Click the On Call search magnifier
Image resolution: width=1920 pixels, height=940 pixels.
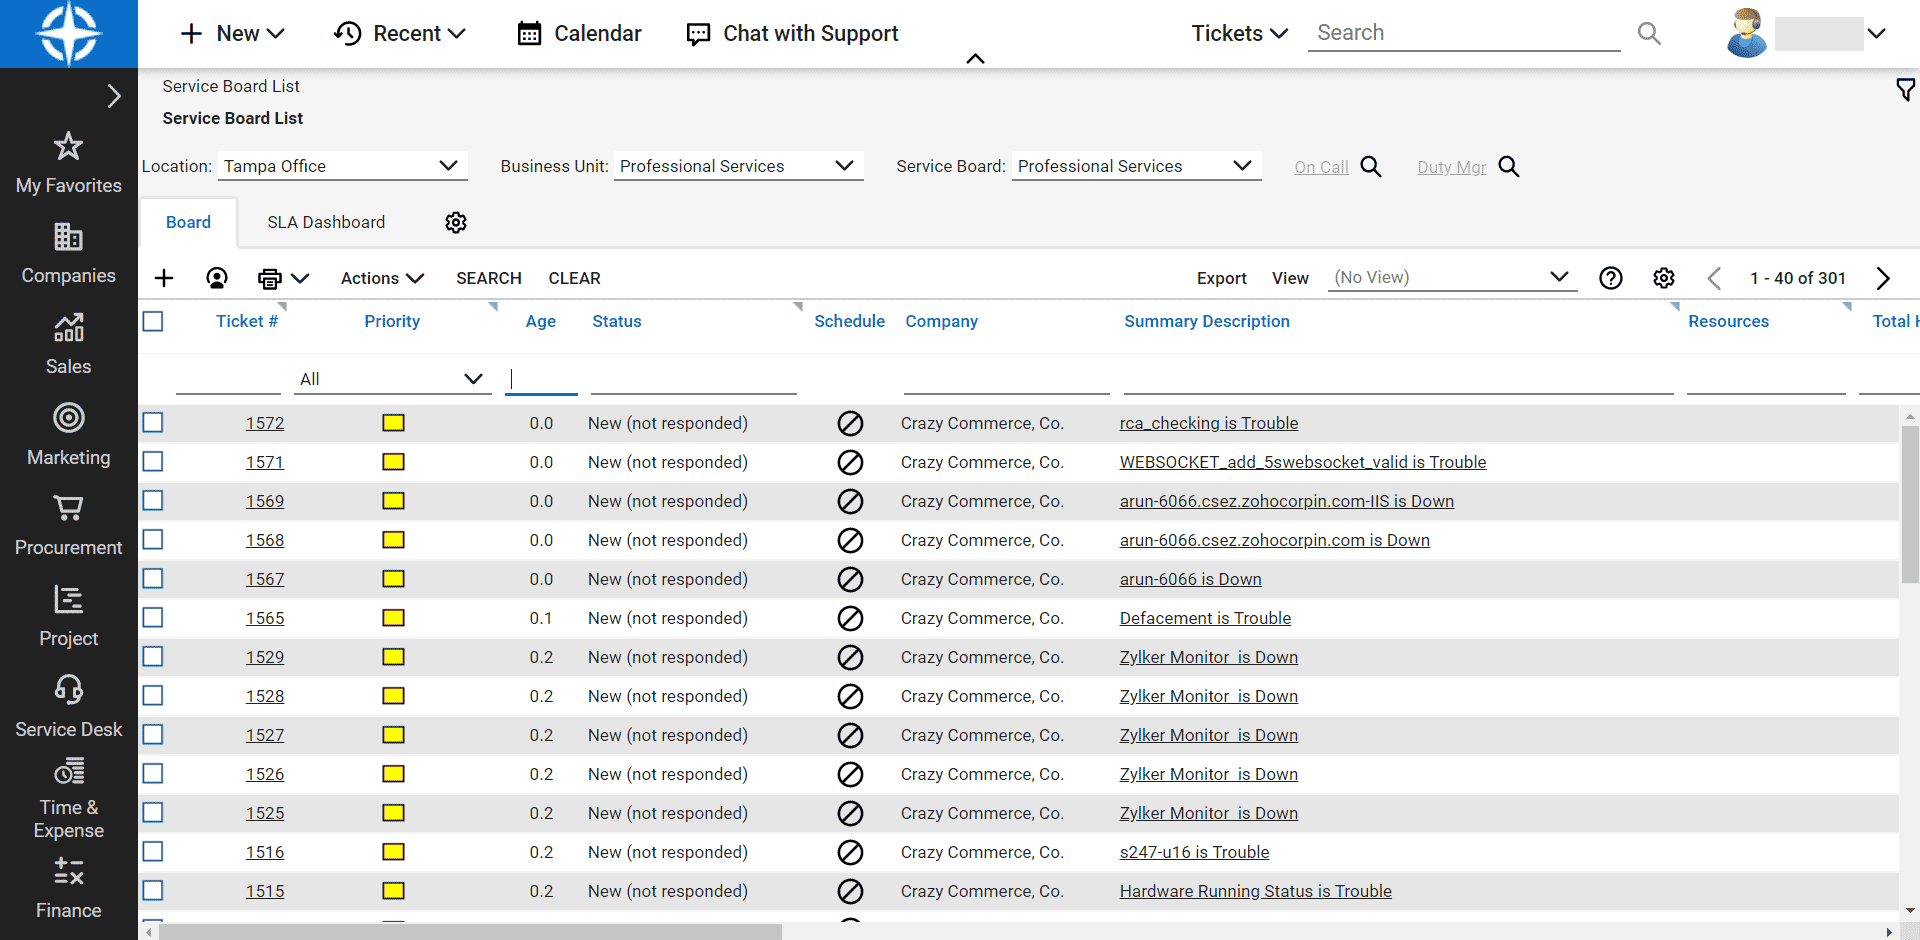pos(1371,167)
